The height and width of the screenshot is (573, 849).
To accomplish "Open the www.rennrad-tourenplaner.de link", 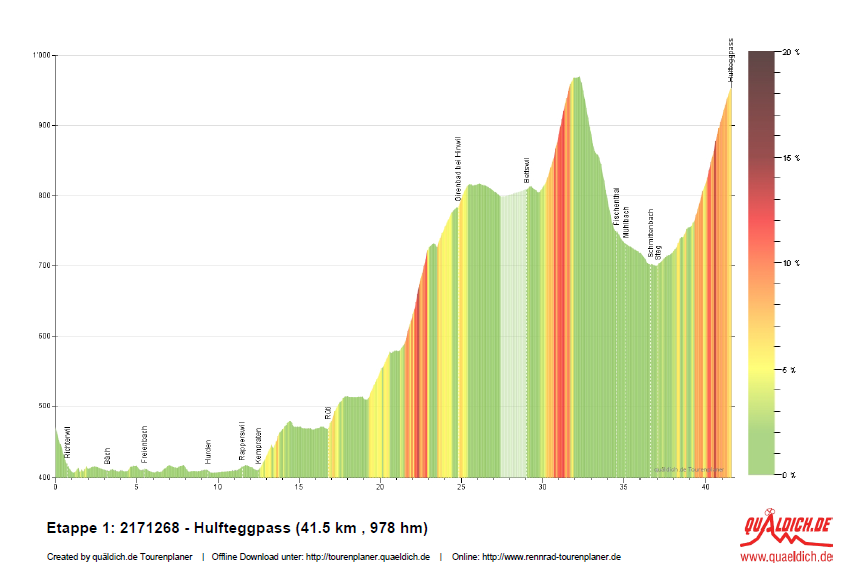I will coord(551,557).
